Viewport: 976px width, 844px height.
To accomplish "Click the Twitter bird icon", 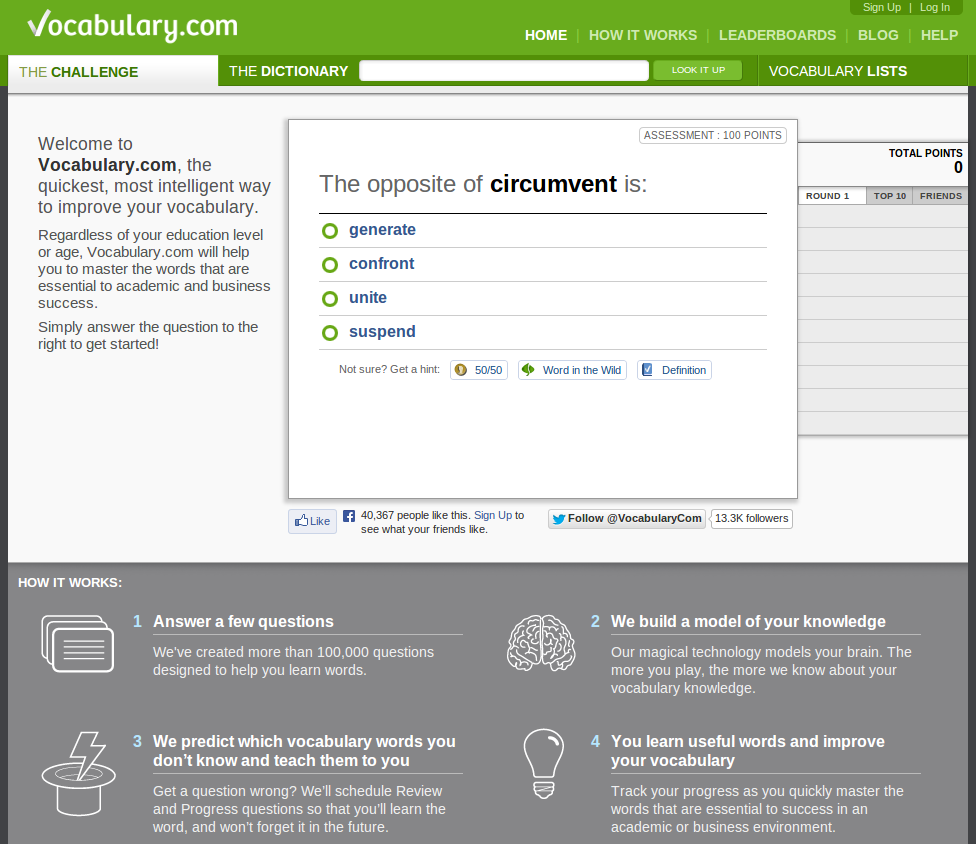I will (559, 518).
